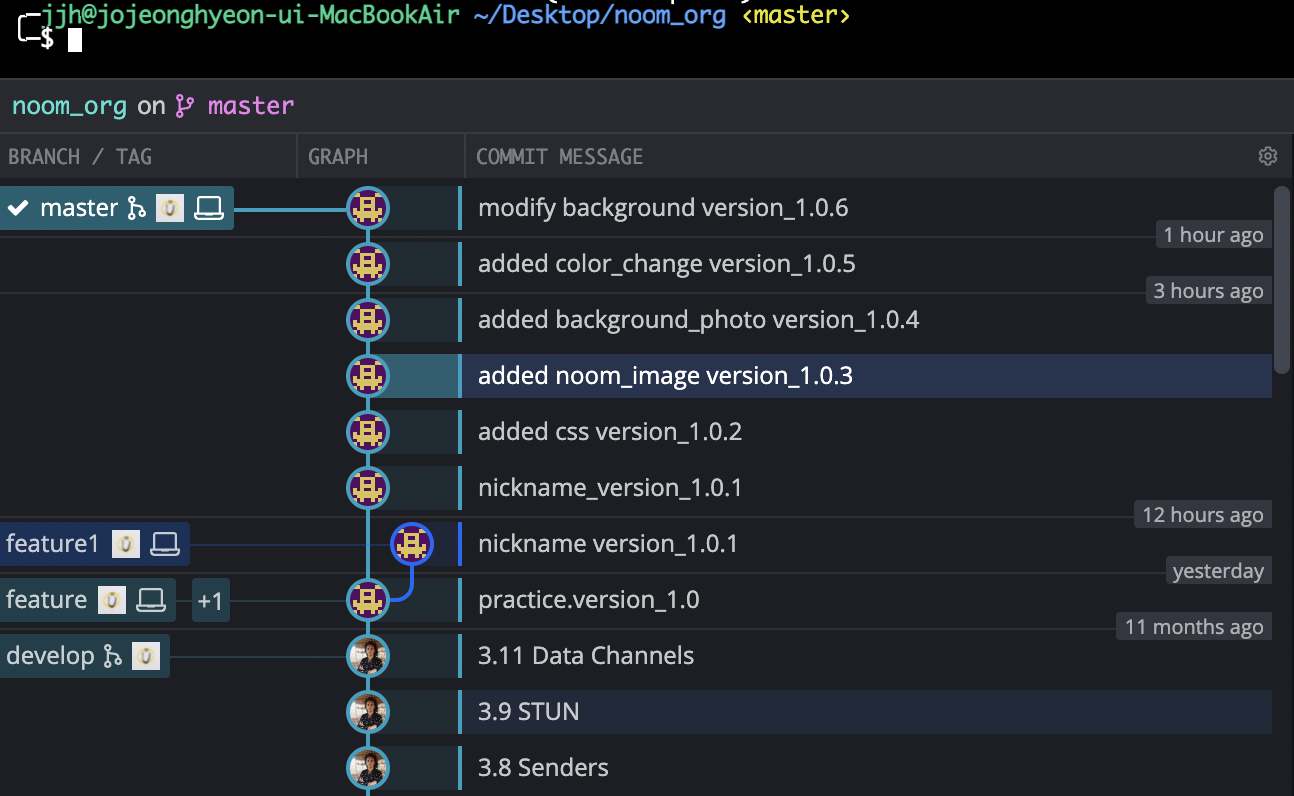The height and width of the screenshot is (796, 1294).
Task: Click the highlighted commit node for 'nickname version_1.0.1'
Action: tap(414, 544)
